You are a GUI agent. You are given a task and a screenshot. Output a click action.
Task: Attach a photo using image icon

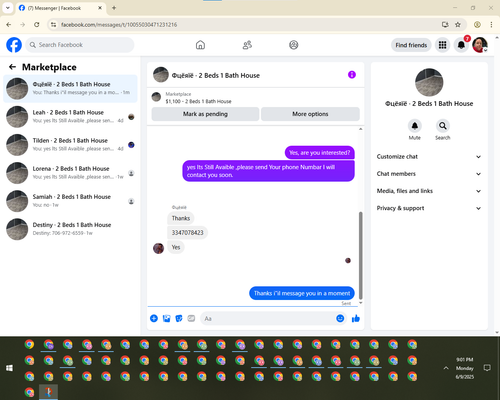click(x=166, y=318)
